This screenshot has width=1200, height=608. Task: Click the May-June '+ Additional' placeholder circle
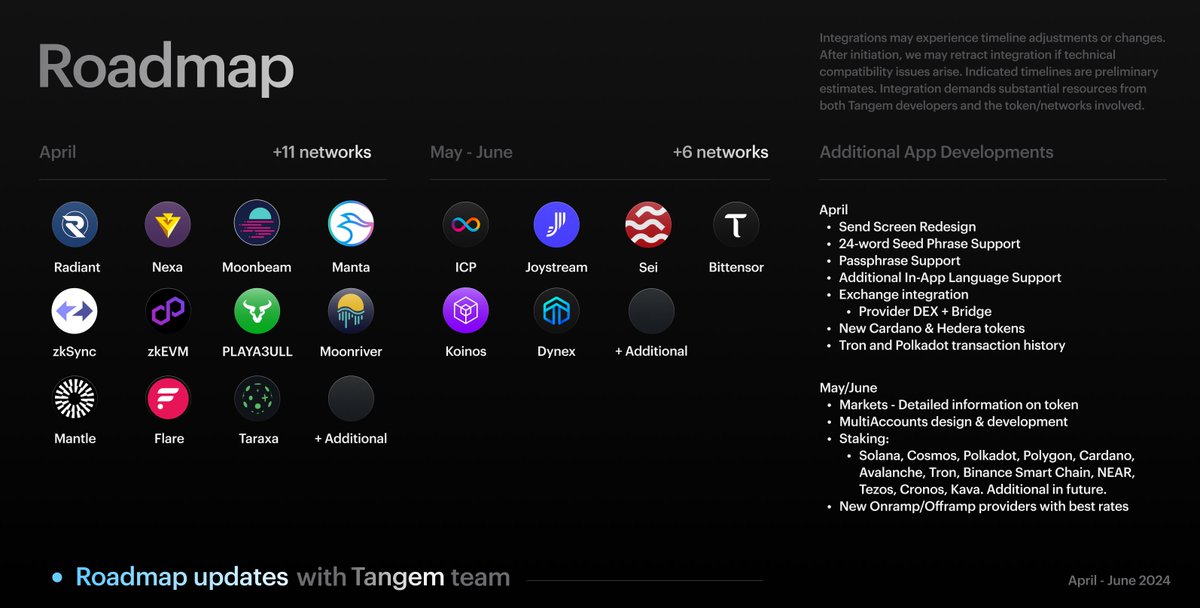click(651, 311)
